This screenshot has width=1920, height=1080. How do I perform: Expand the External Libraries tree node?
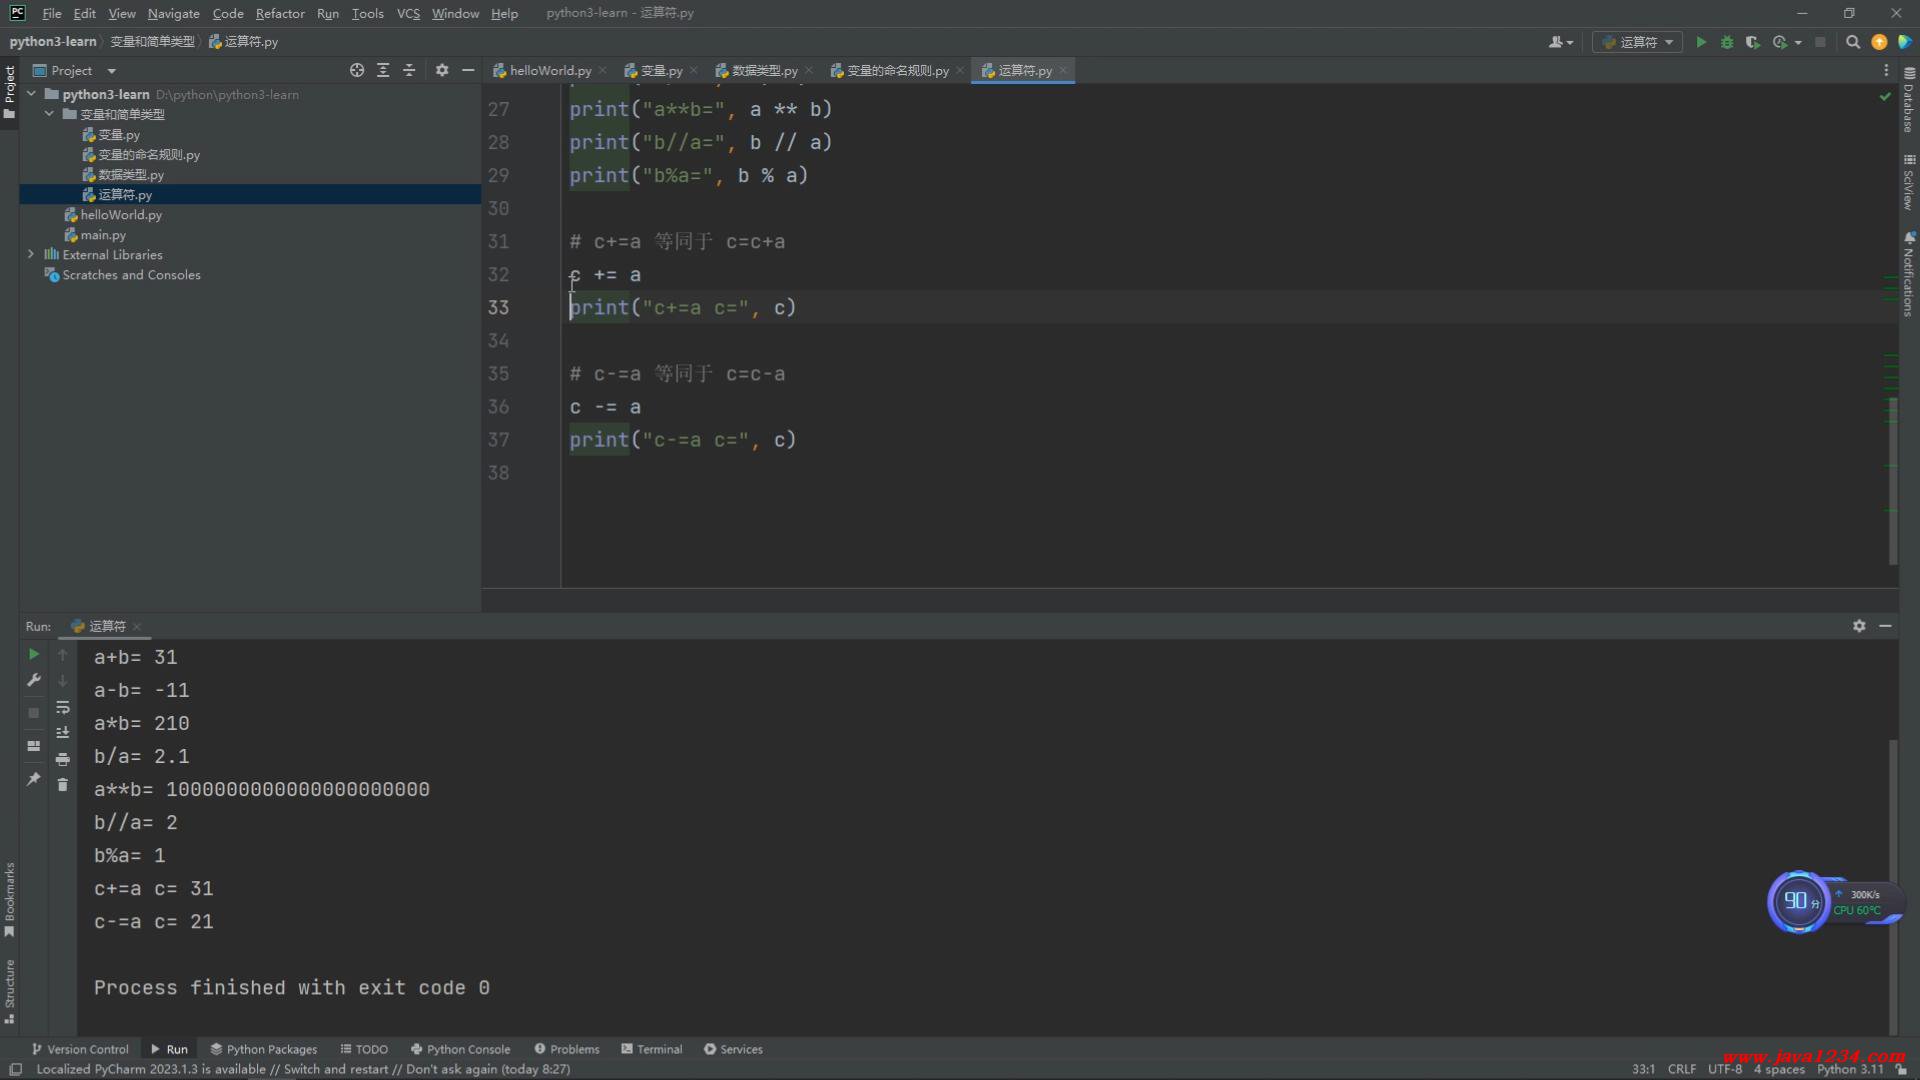point(31,255)
